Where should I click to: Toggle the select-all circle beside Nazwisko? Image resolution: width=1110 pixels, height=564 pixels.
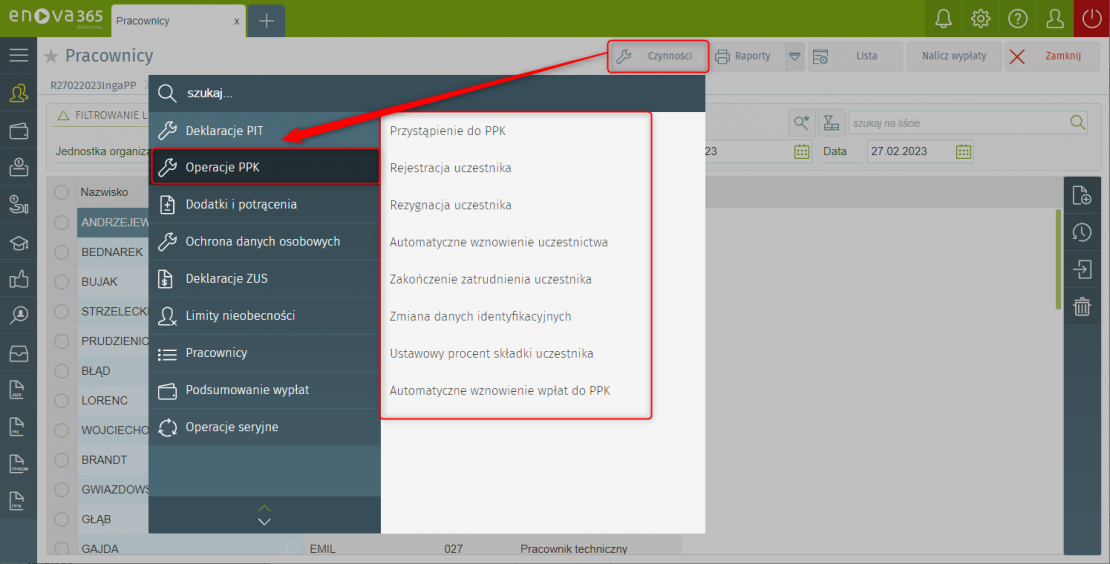[x=62, y=192]
